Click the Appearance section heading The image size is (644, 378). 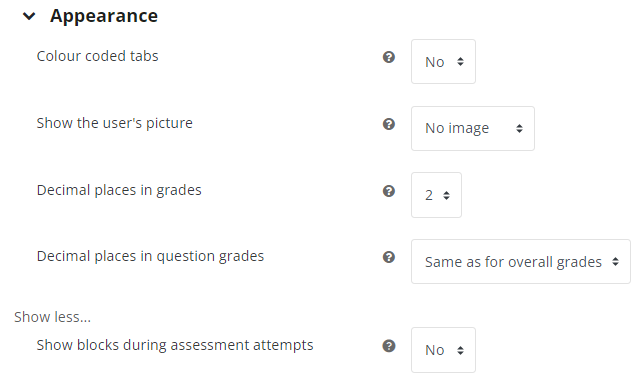click(104, 16)
